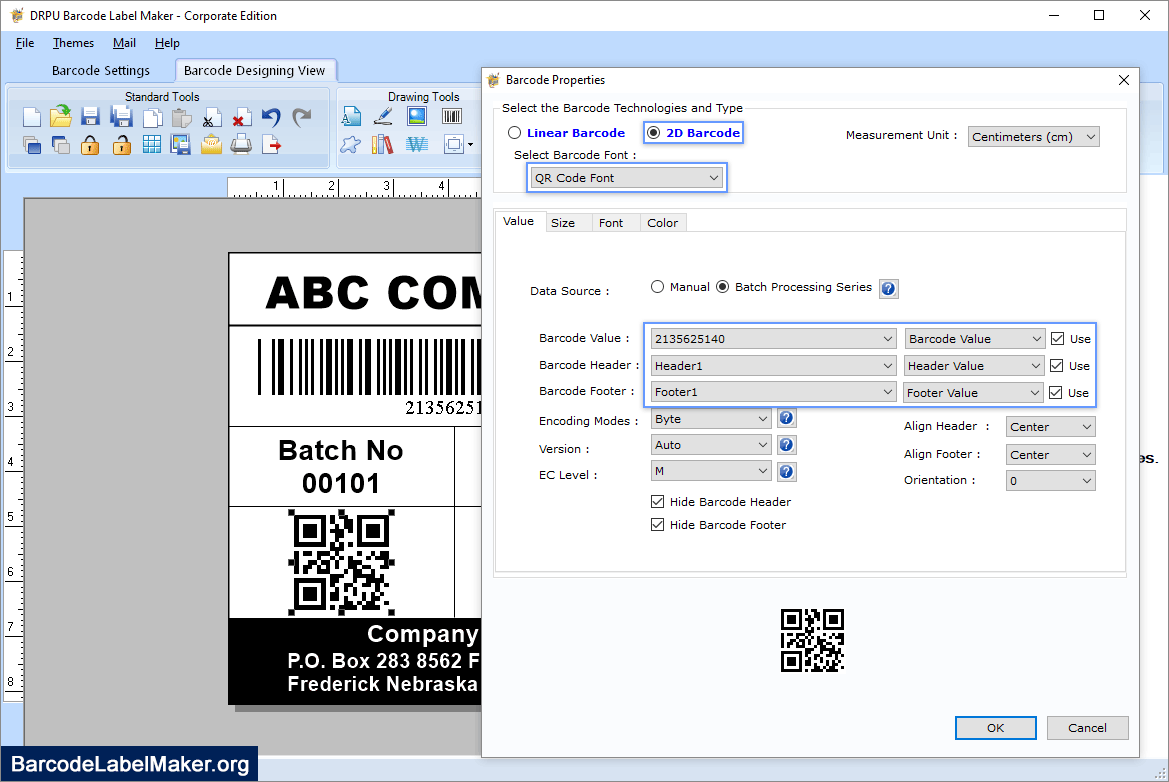The image size is (1169, 782).
Task: Confirm with the OK button
Action: [x=995, y=728]
